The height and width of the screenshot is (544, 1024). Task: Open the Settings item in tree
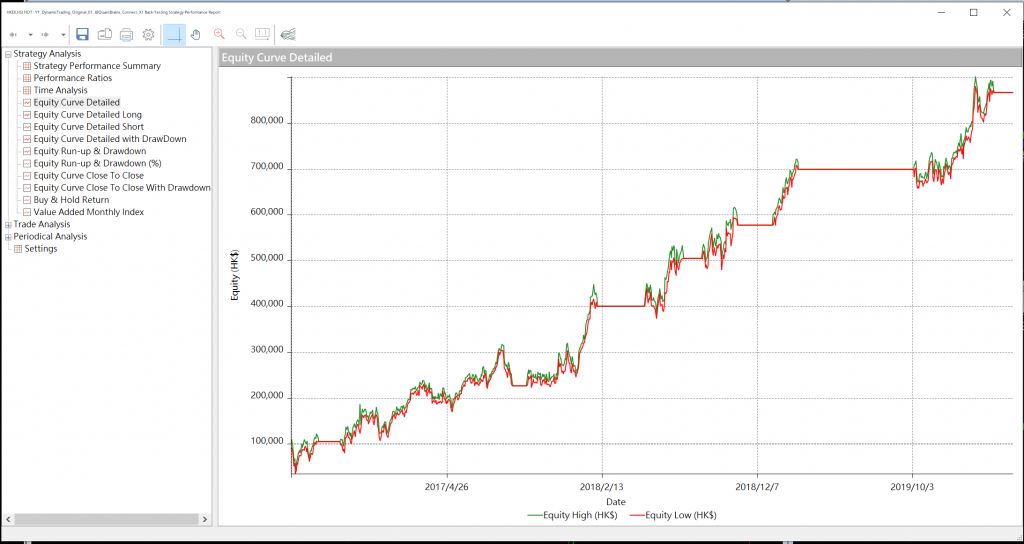tap(40, 249)
